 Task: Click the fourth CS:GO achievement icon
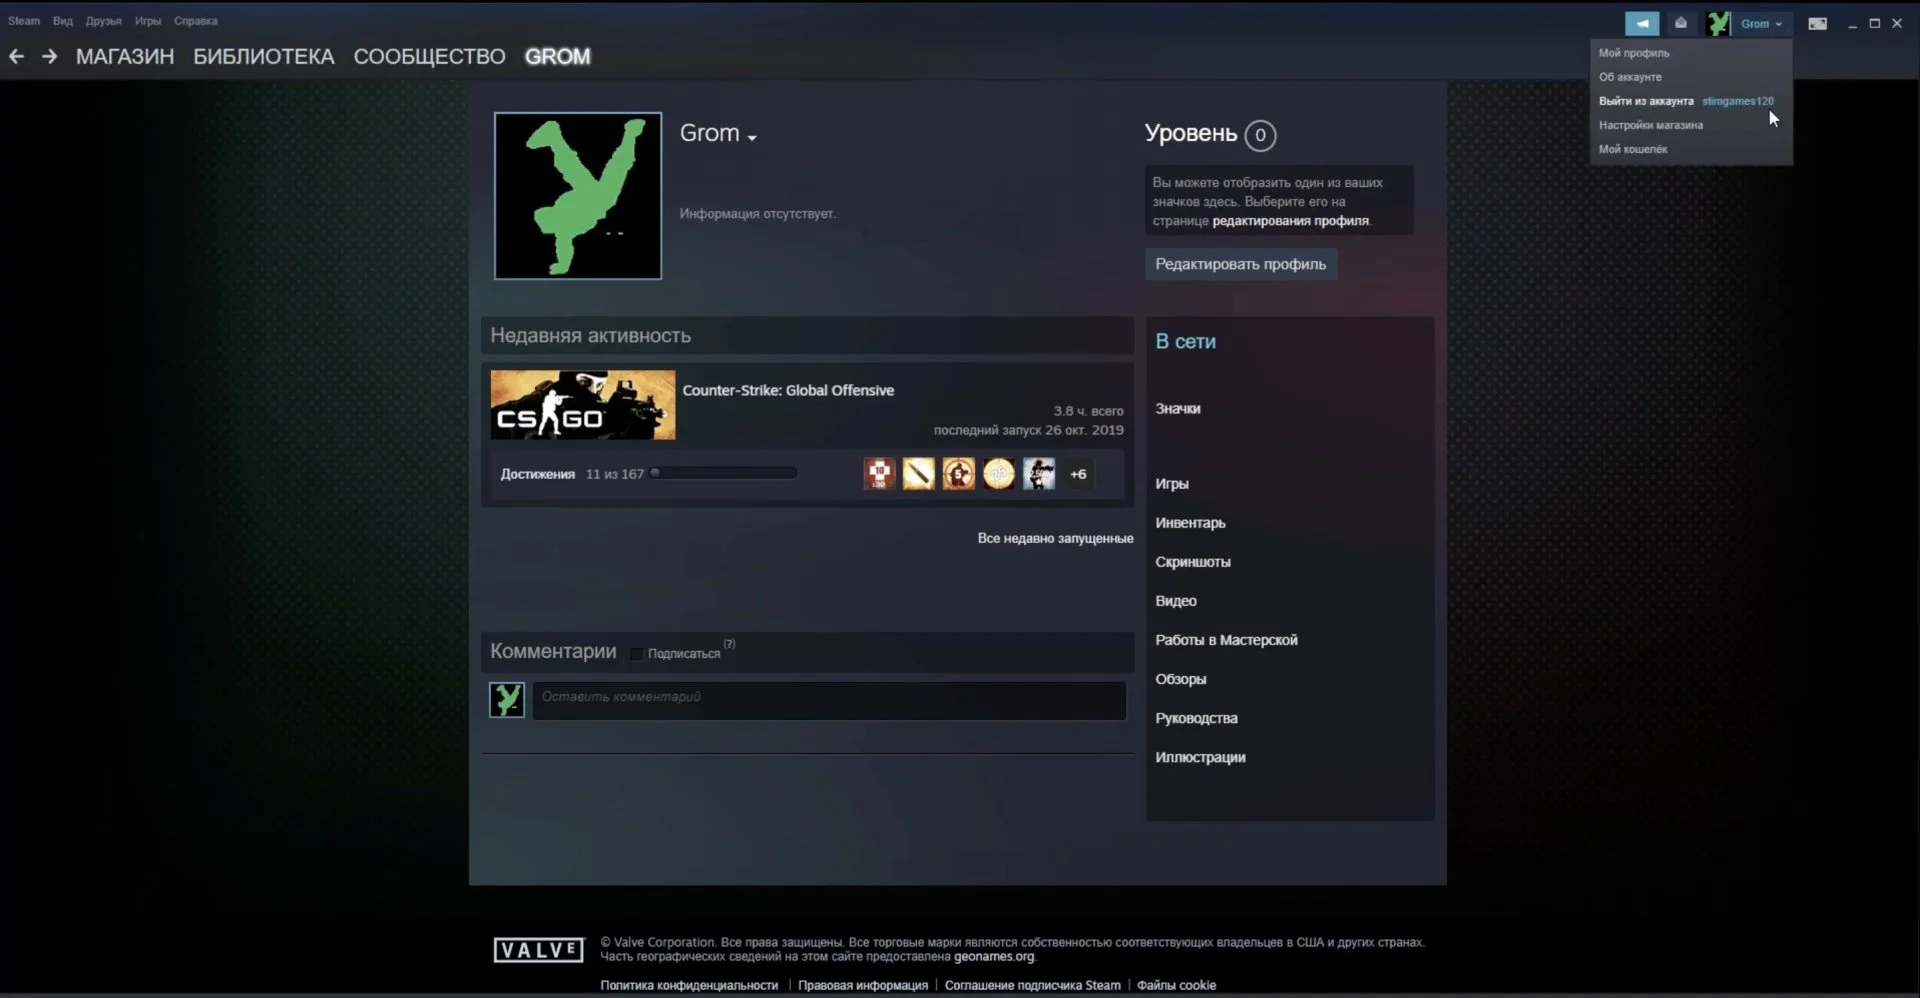[999, 474]
